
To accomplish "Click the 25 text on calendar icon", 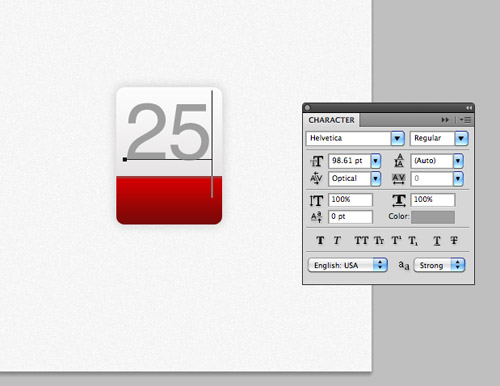I will pos(168,131).
